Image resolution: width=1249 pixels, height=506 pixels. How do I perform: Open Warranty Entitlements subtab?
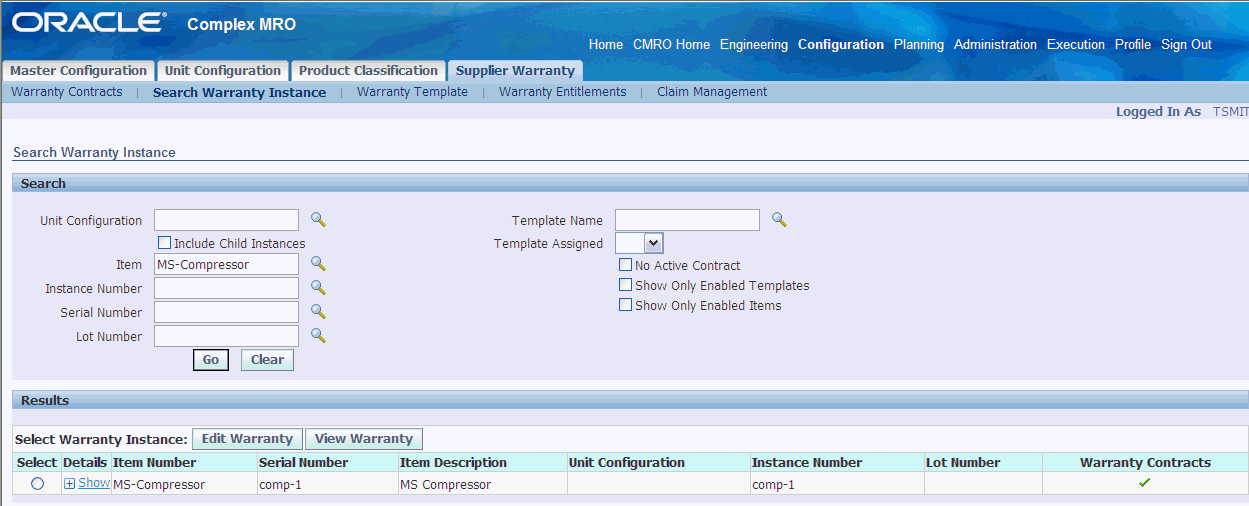[563, 92]
